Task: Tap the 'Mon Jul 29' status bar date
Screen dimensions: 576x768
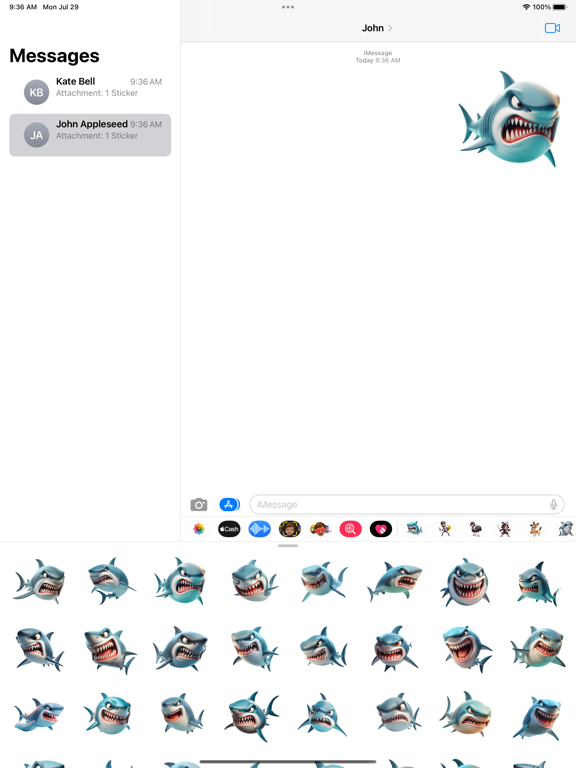Action: (61, 7)
